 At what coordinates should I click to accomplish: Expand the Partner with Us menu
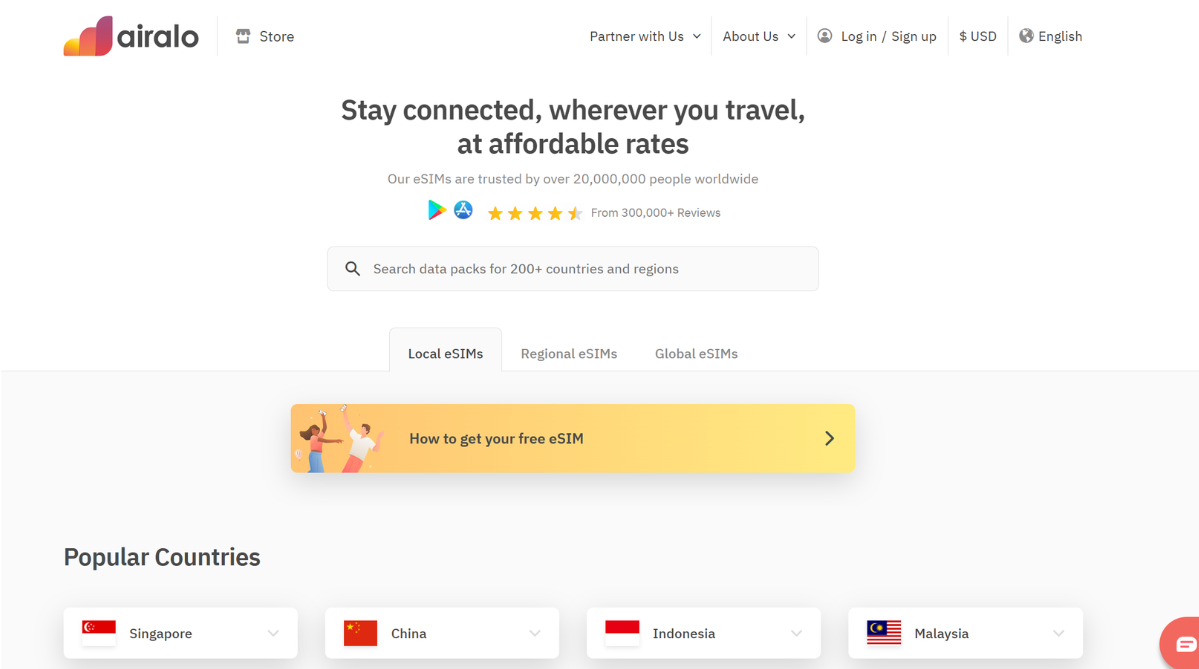(644, 36)
